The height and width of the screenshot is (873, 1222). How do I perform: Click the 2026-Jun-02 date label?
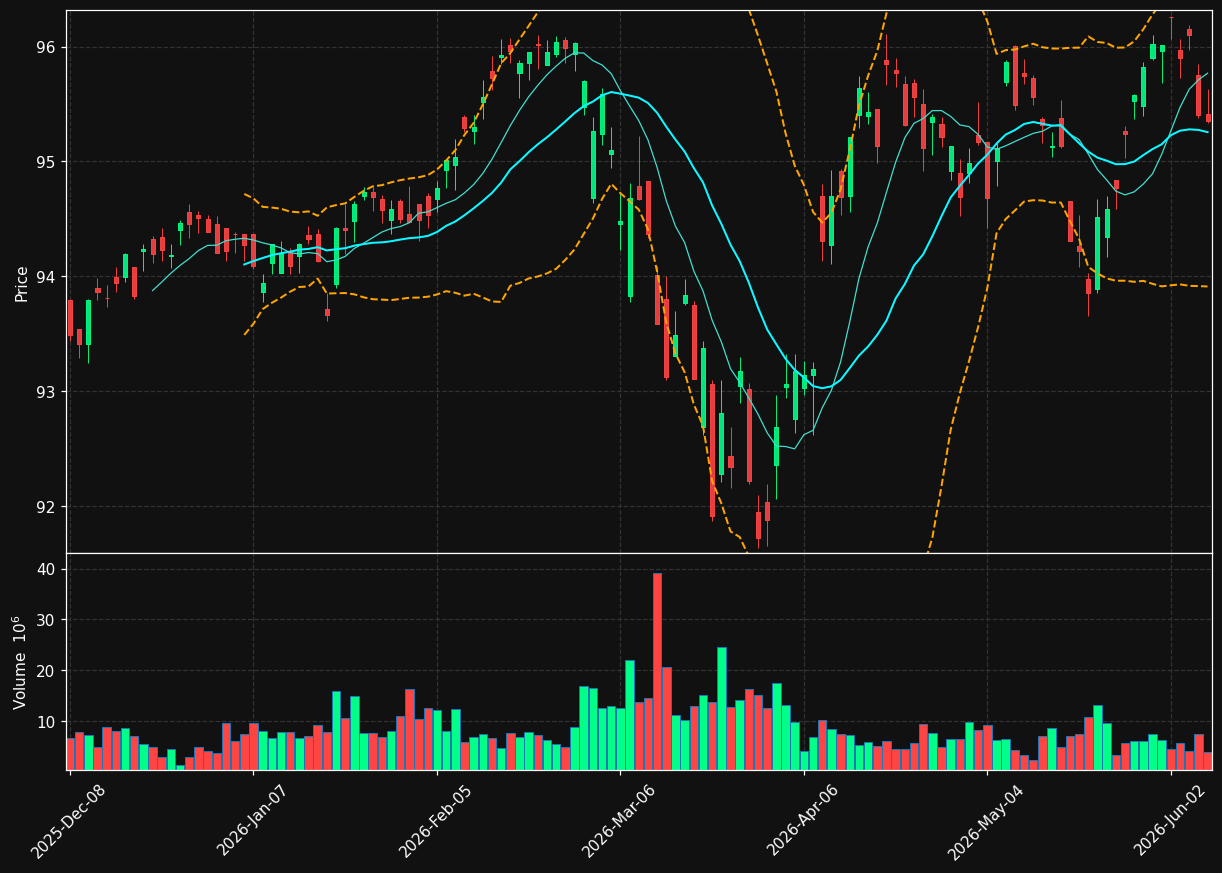pos(1170,821)
